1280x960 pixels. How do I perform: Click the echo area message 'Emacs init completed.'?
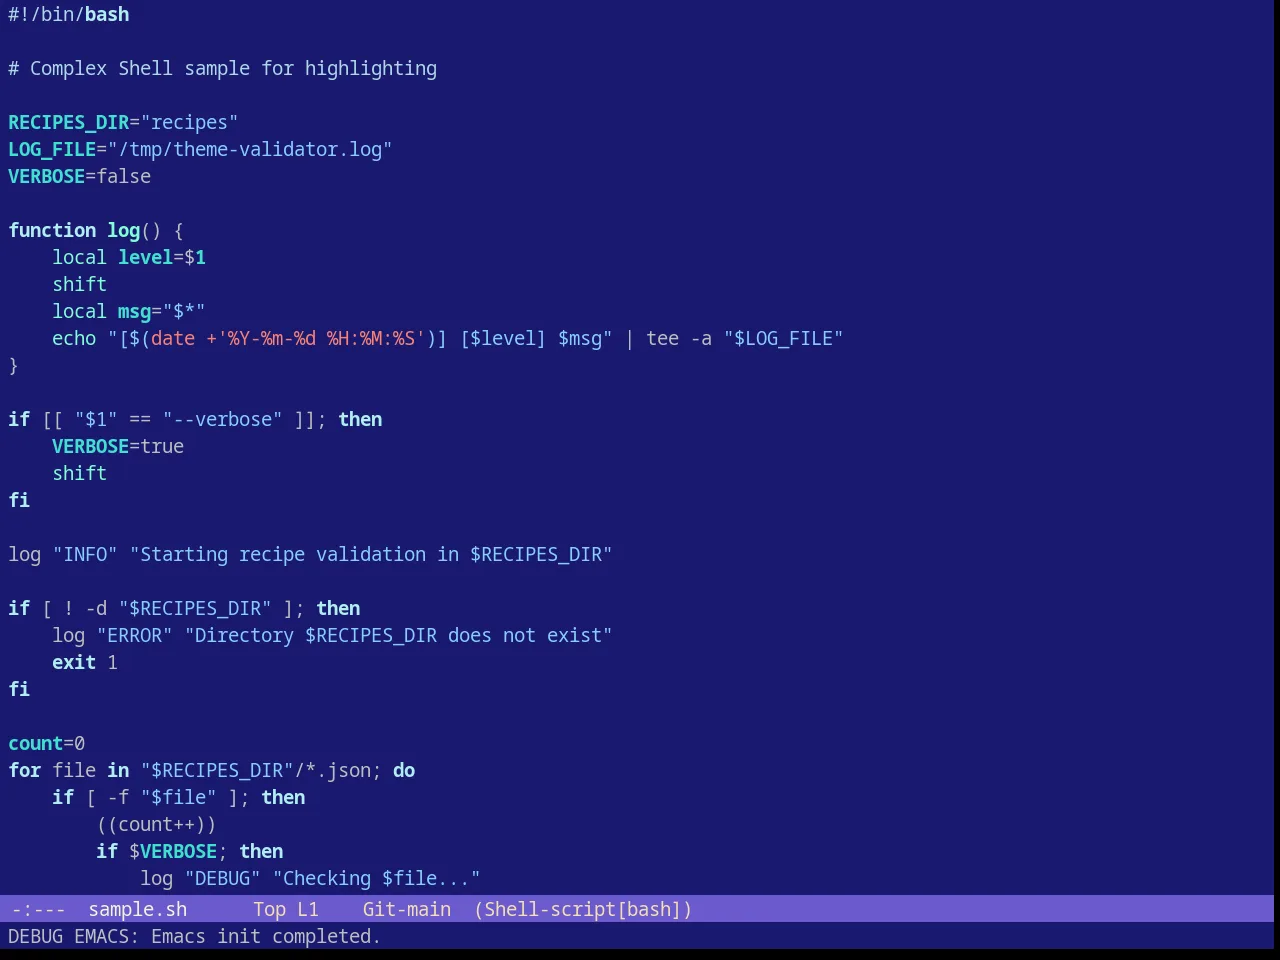pos(266,936)
